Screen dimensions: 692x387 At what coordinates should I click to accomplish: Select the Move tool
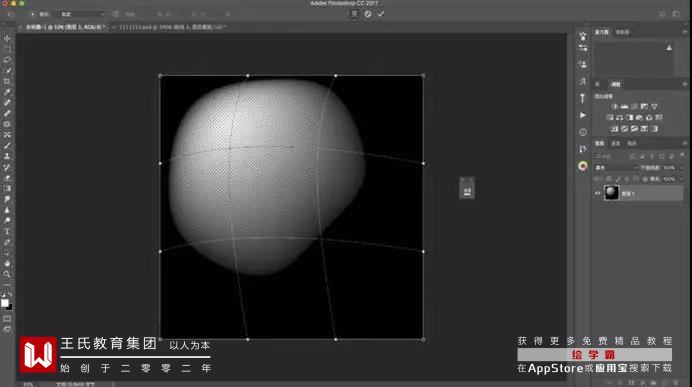(x=7, y=38)
